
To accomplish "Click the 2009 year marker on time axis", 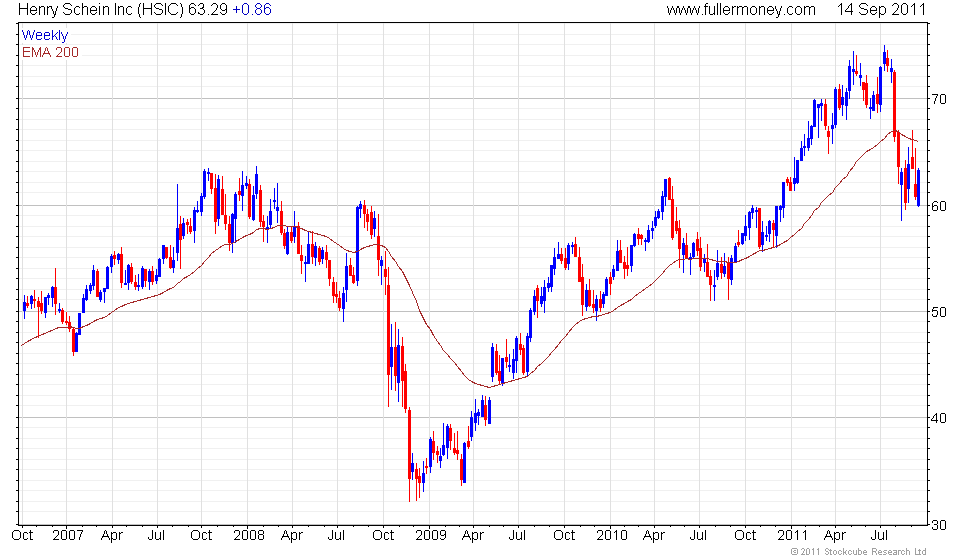I will [x=431, y=536].
